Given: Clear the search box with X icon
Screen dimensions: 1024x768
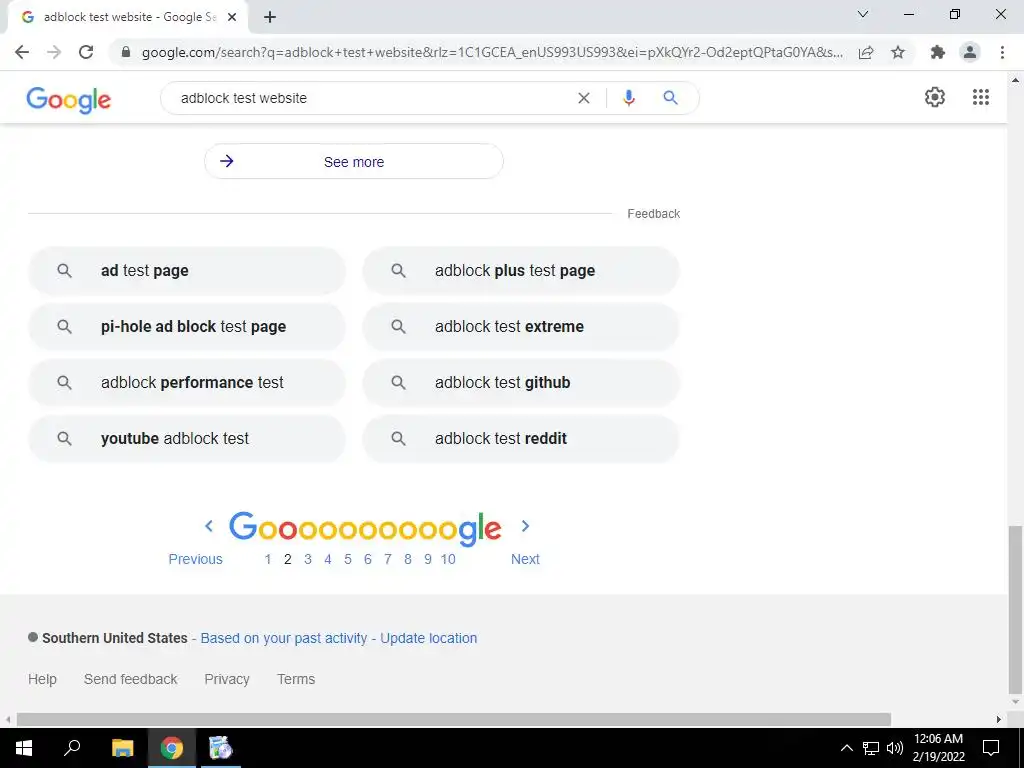Looking at the screenshot, I should coord(584,98).
